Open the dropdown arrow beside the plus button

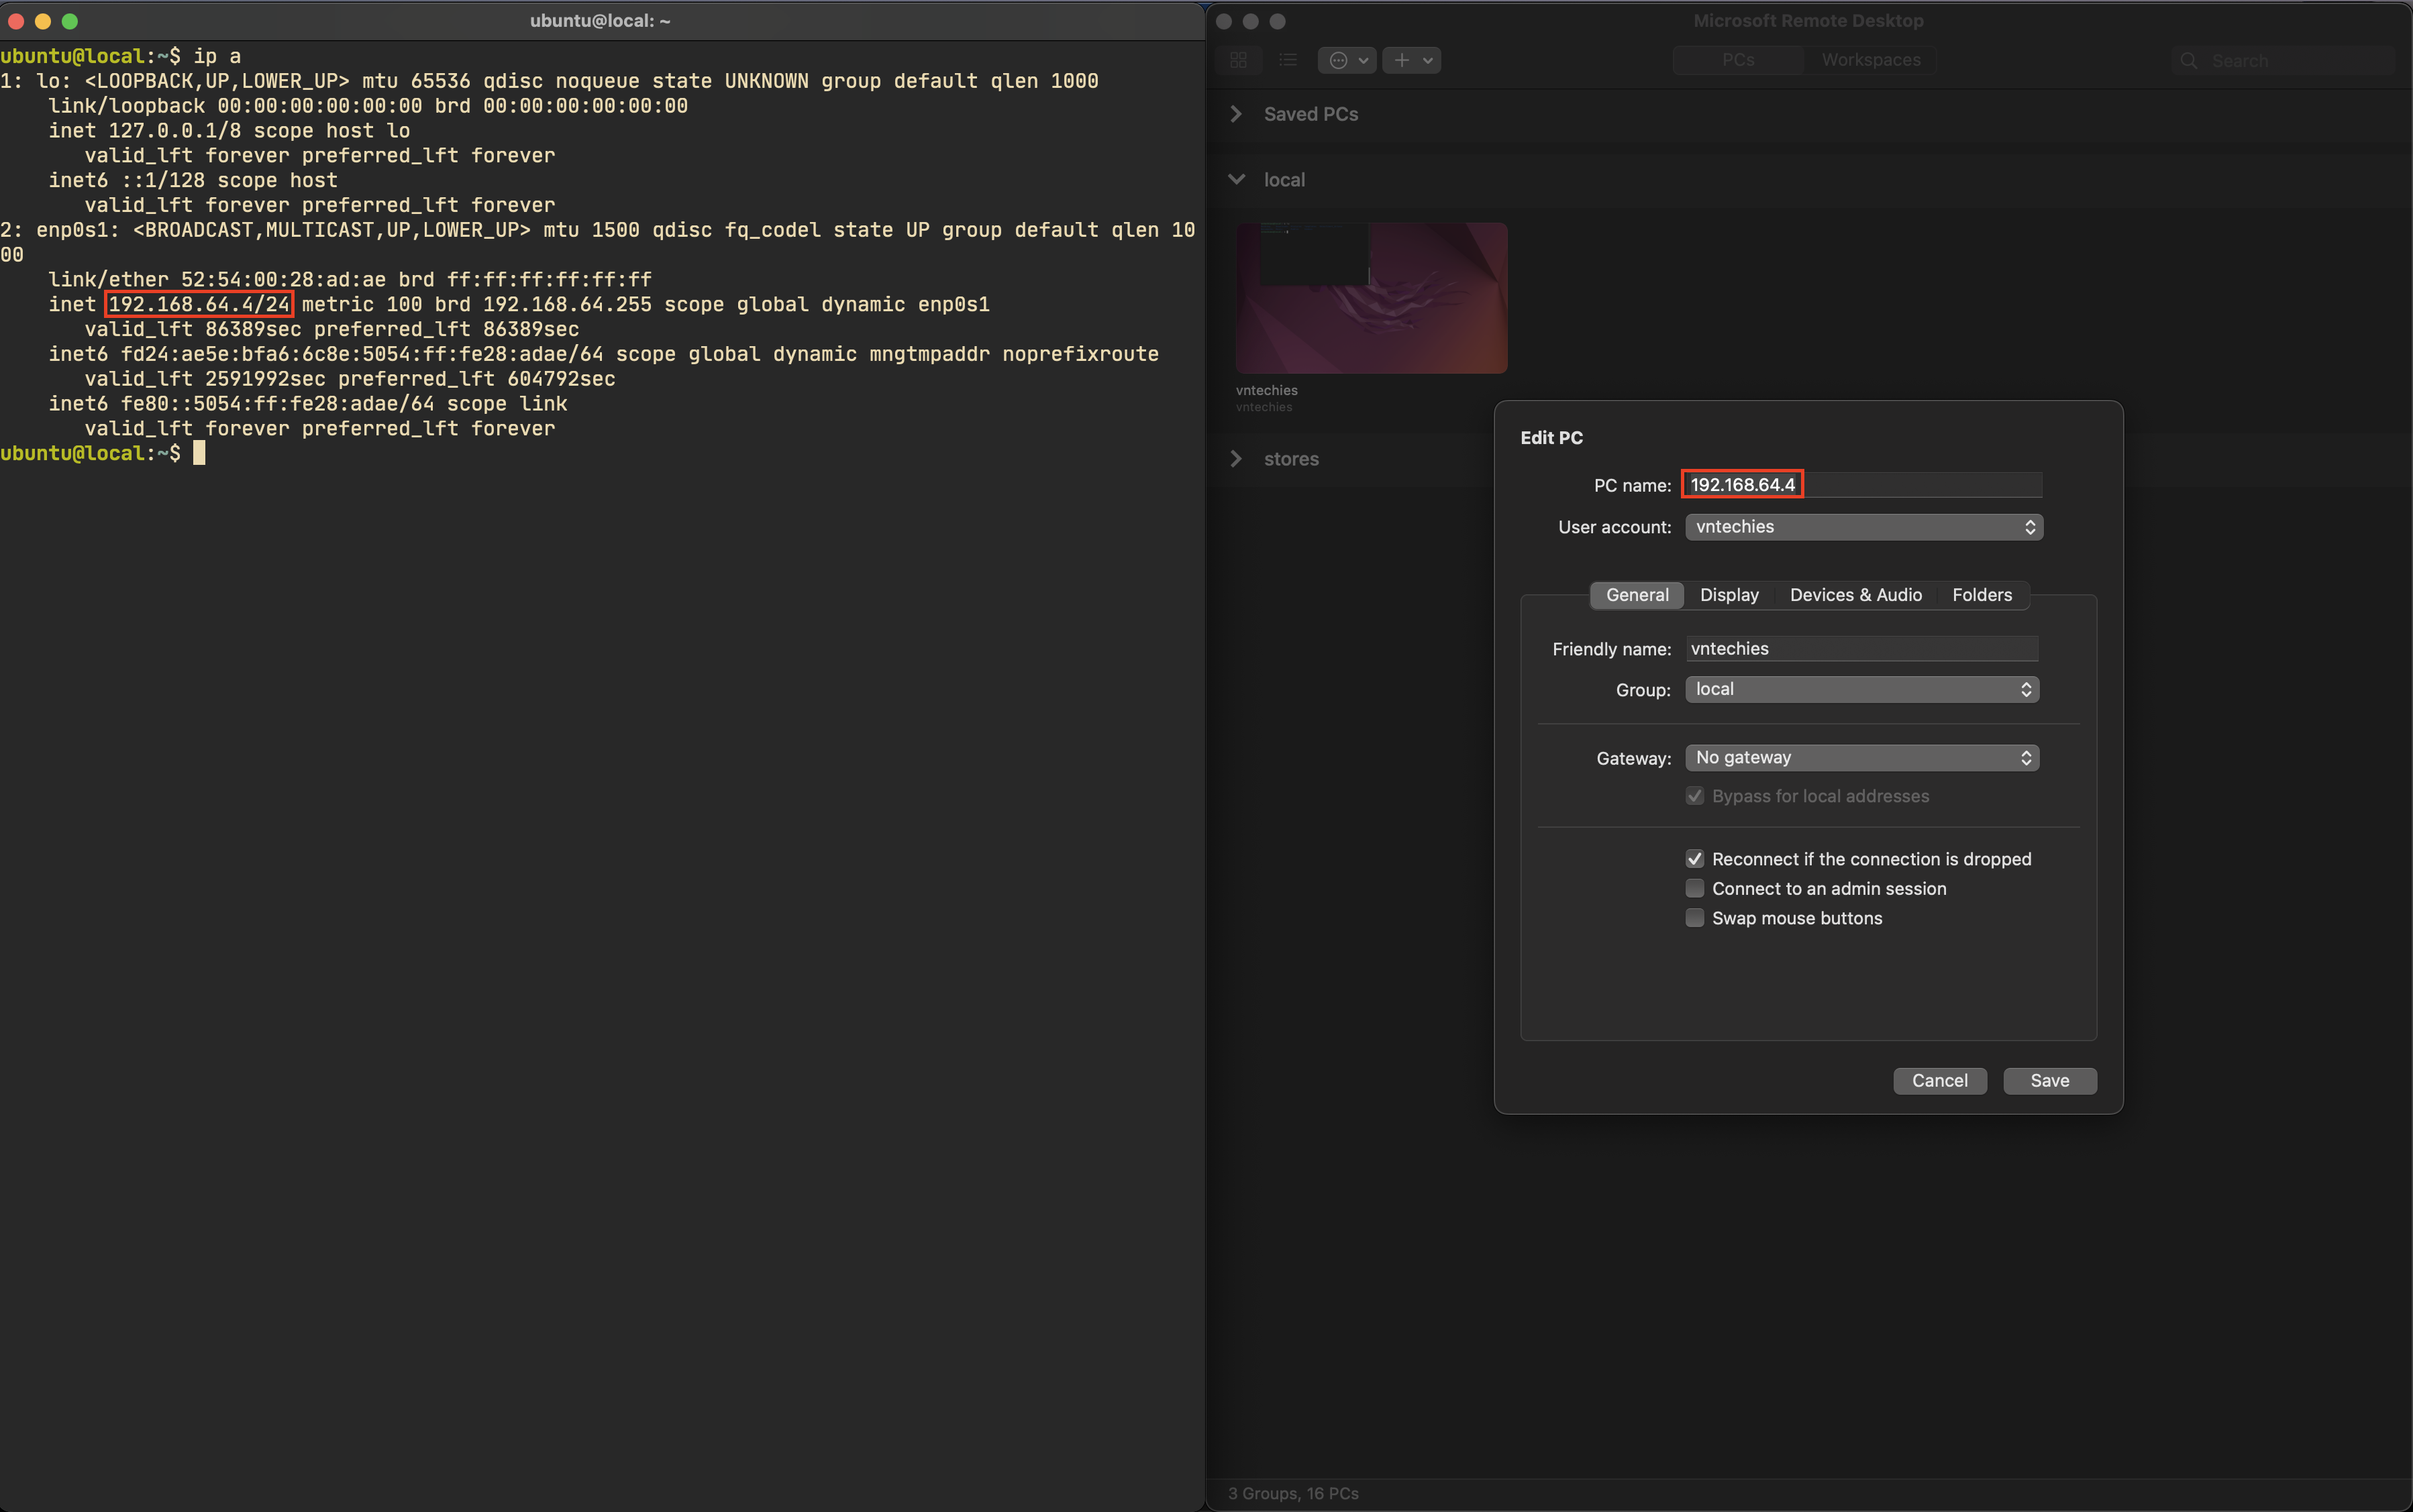click(1428, 60)
